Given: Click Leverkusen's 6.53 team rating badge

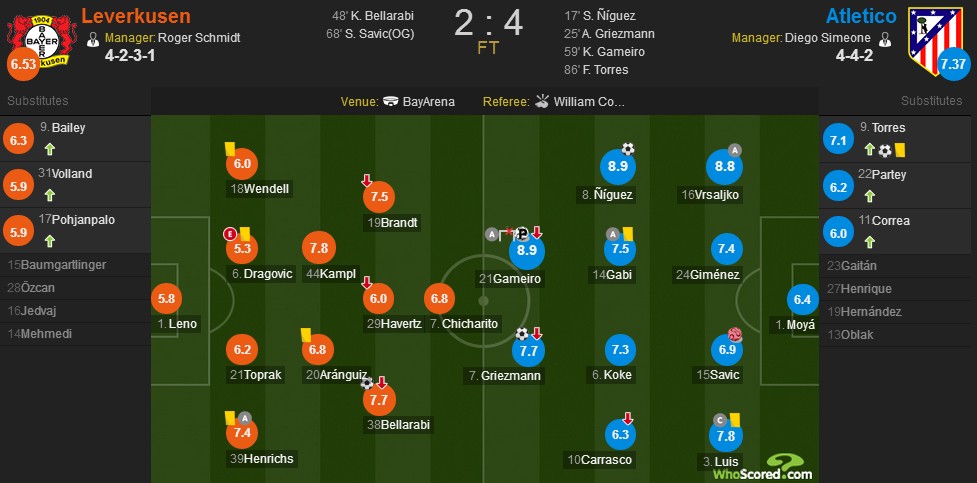Looking at the screenshot, I should click(23, 64).
